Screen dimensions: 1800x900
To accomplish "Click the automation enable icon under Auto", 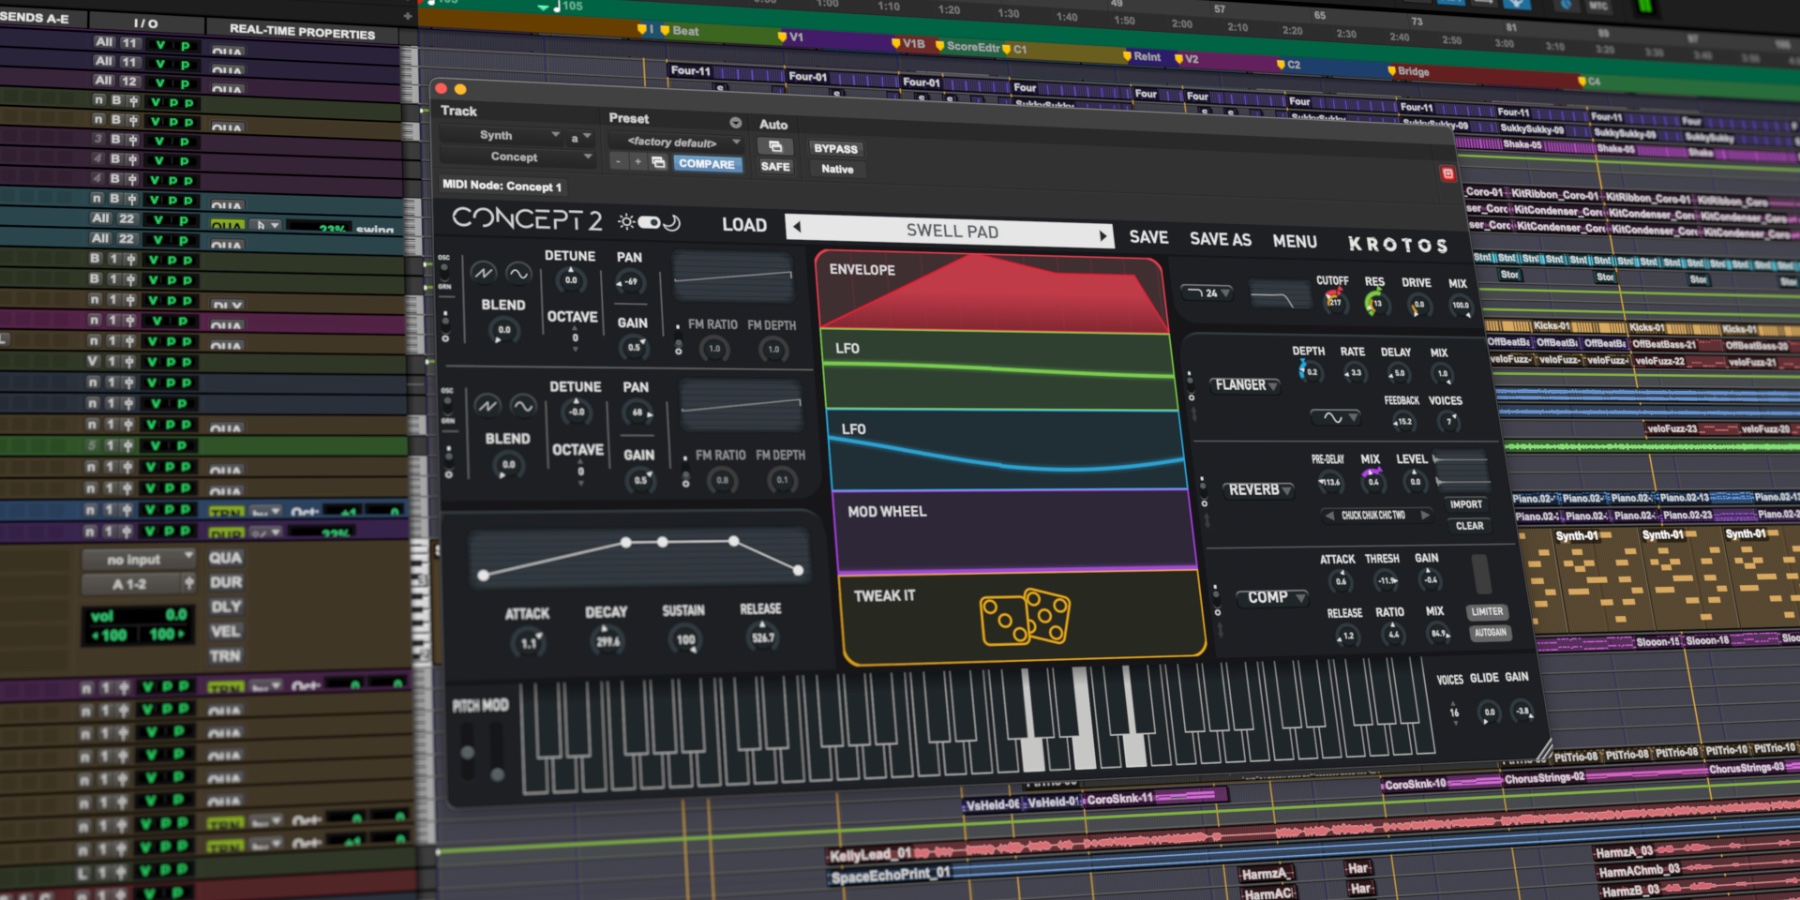I will click(775, 146).
